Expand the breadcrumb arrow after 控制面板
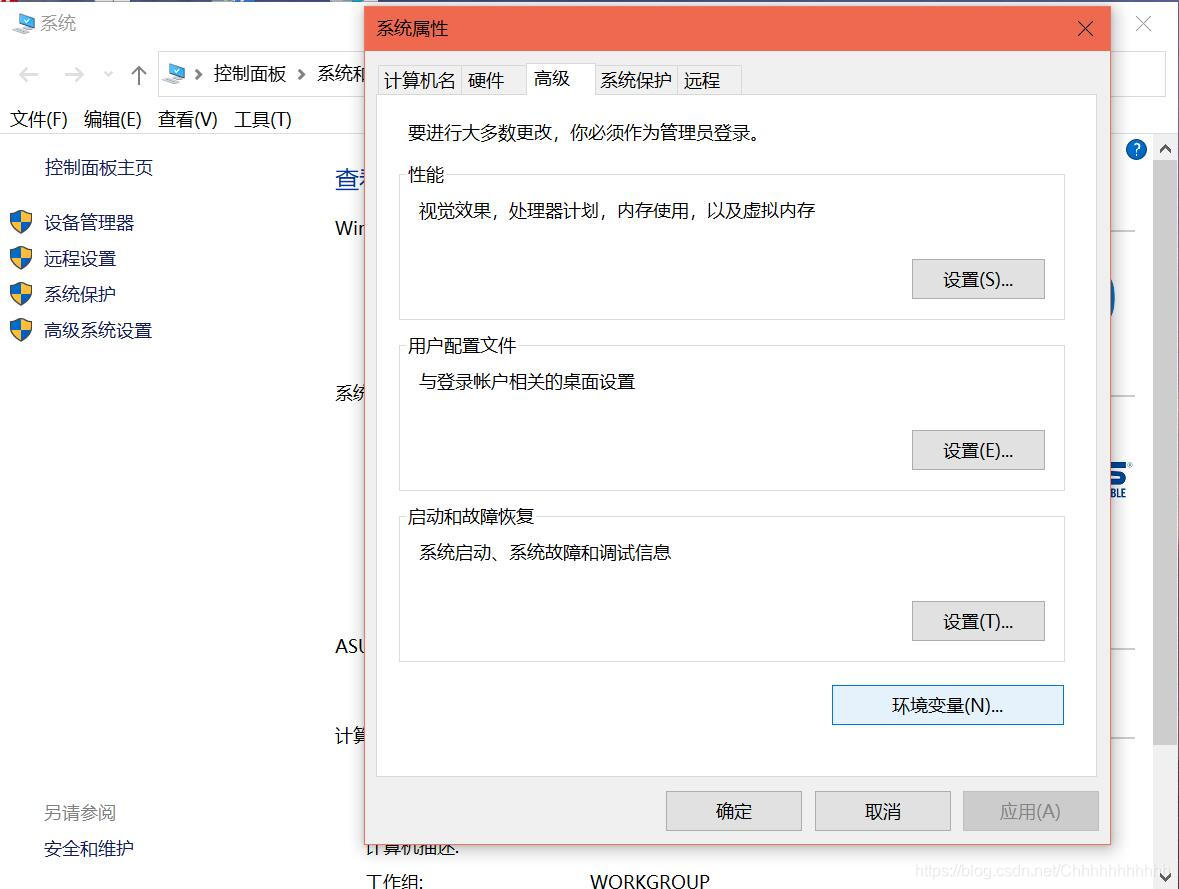 (x=300, y=74)
